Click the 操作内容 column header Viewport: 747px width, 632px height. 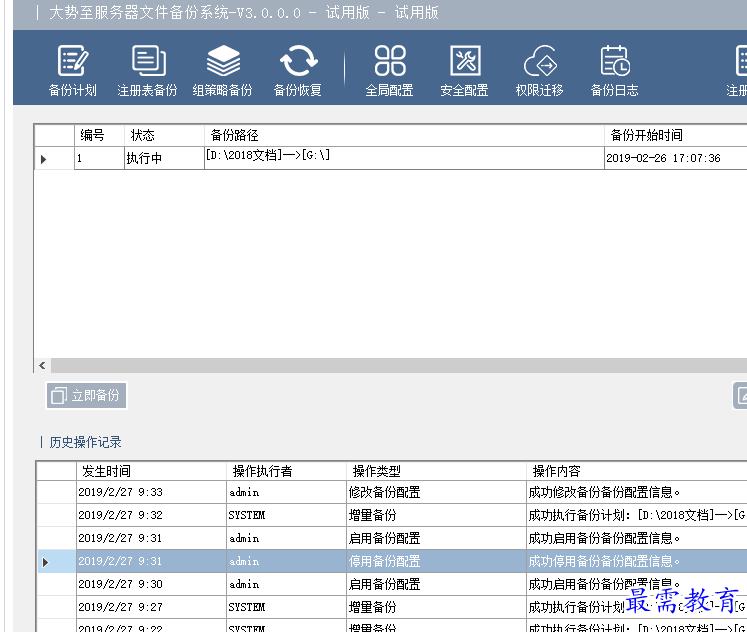(x=637, y=471)
